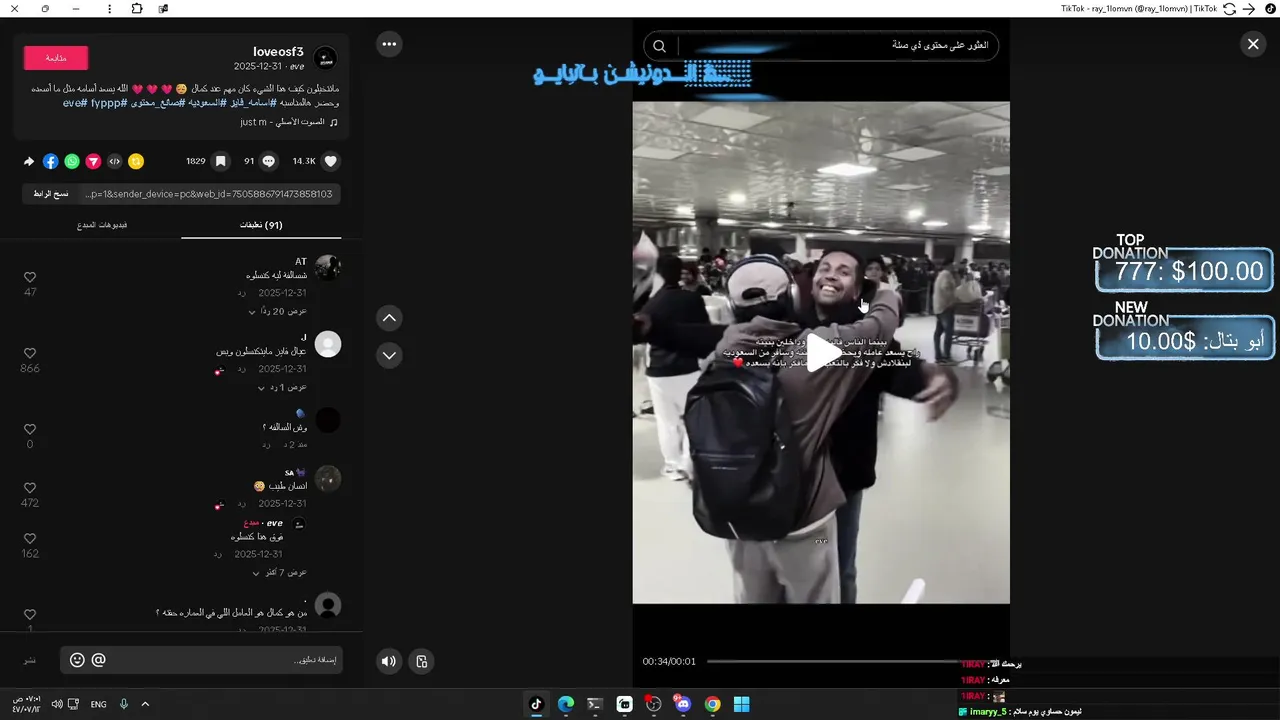
Task: Click the mini player icon beside the volume button
Action: [x=422, y=661]
